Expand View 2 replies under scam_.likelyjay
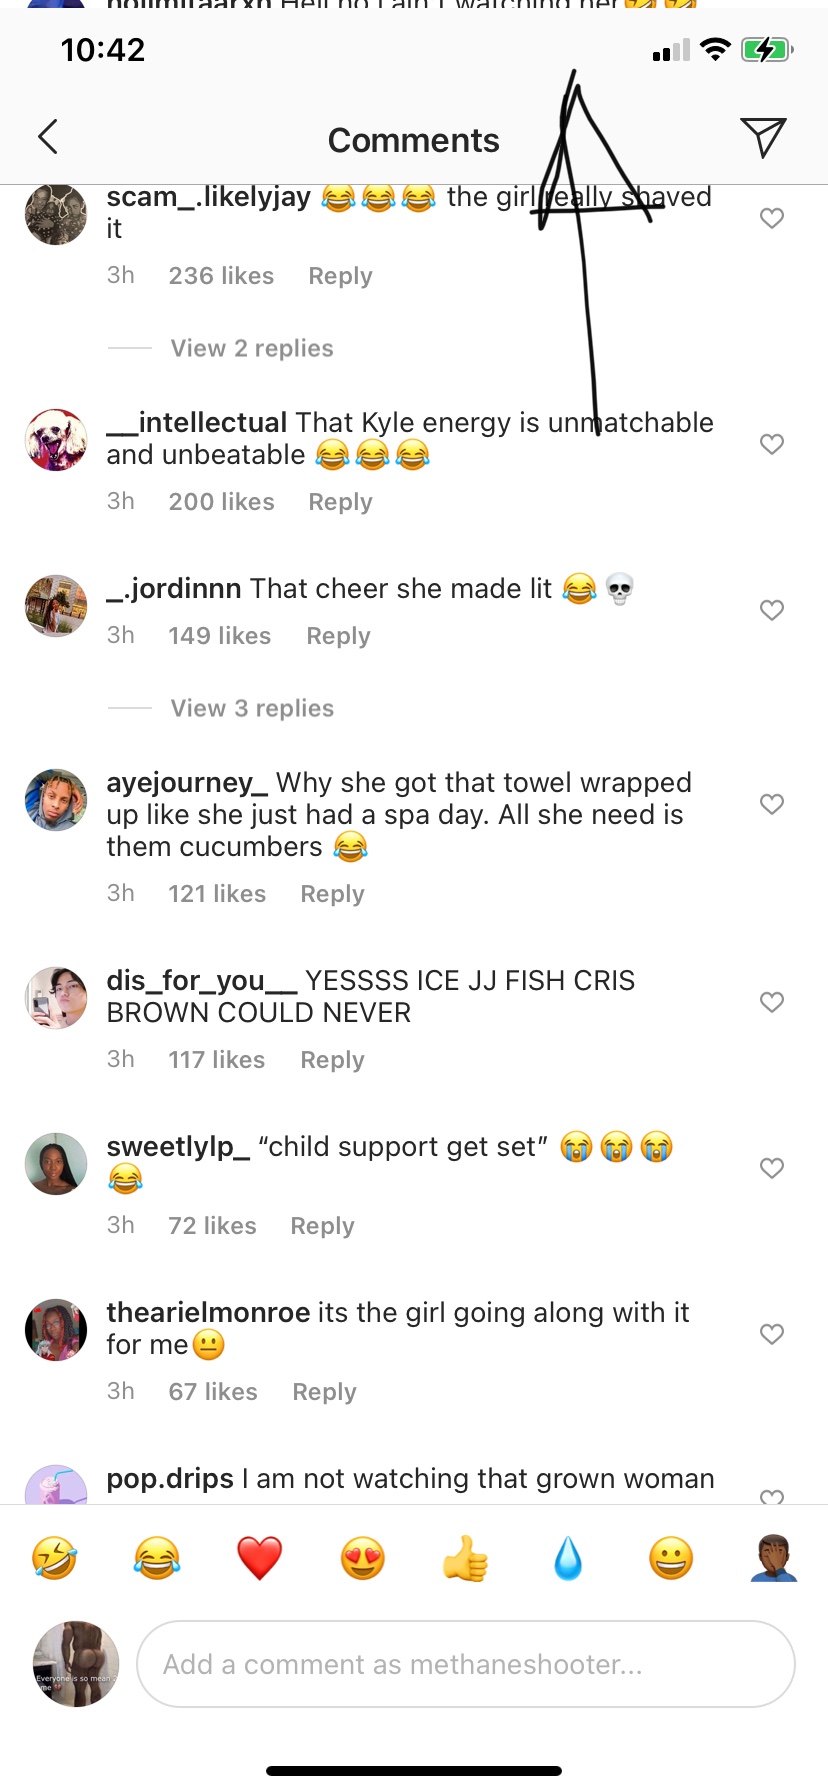The image size is (828, 1792). pyautogui.click(x=251, y=347)
